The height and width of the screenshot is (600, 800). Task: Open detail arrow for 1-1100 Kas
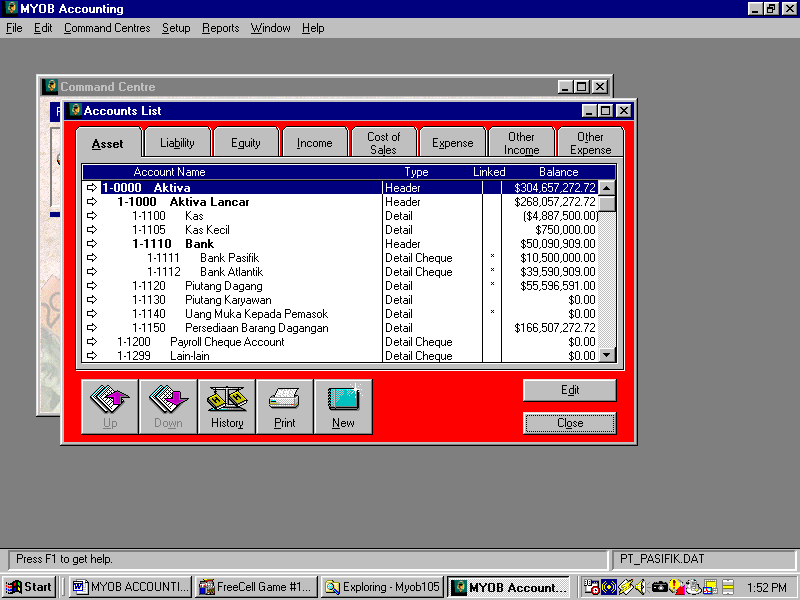(92, 216)
